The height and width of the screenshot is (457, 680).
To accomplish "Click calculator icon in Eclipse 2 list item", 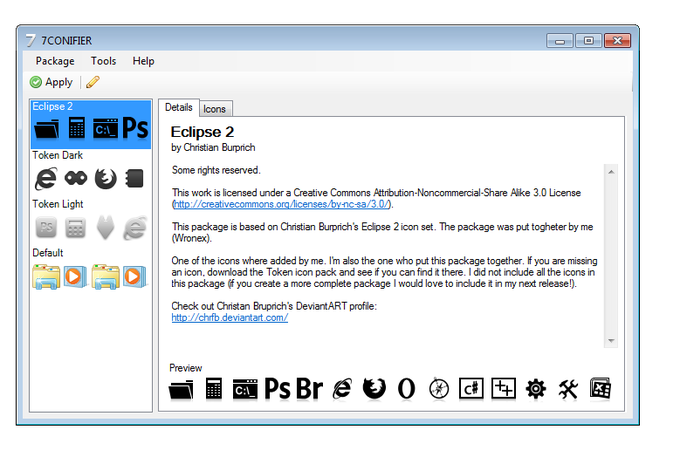I will coord(77,129).
